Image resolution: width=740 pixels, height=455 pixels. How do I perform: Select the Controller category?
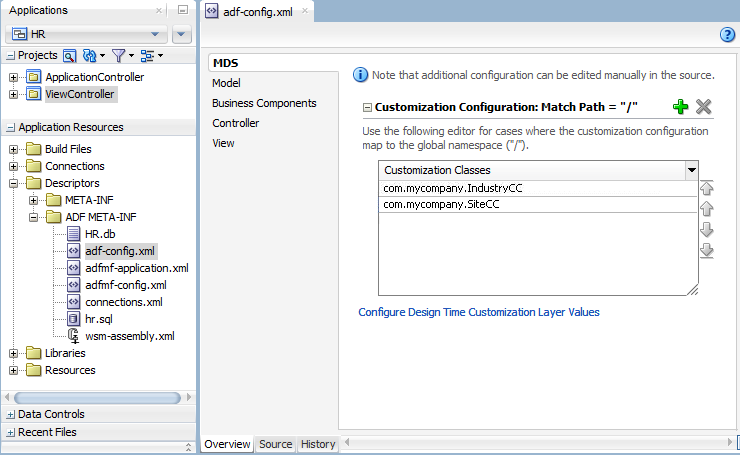235,123
